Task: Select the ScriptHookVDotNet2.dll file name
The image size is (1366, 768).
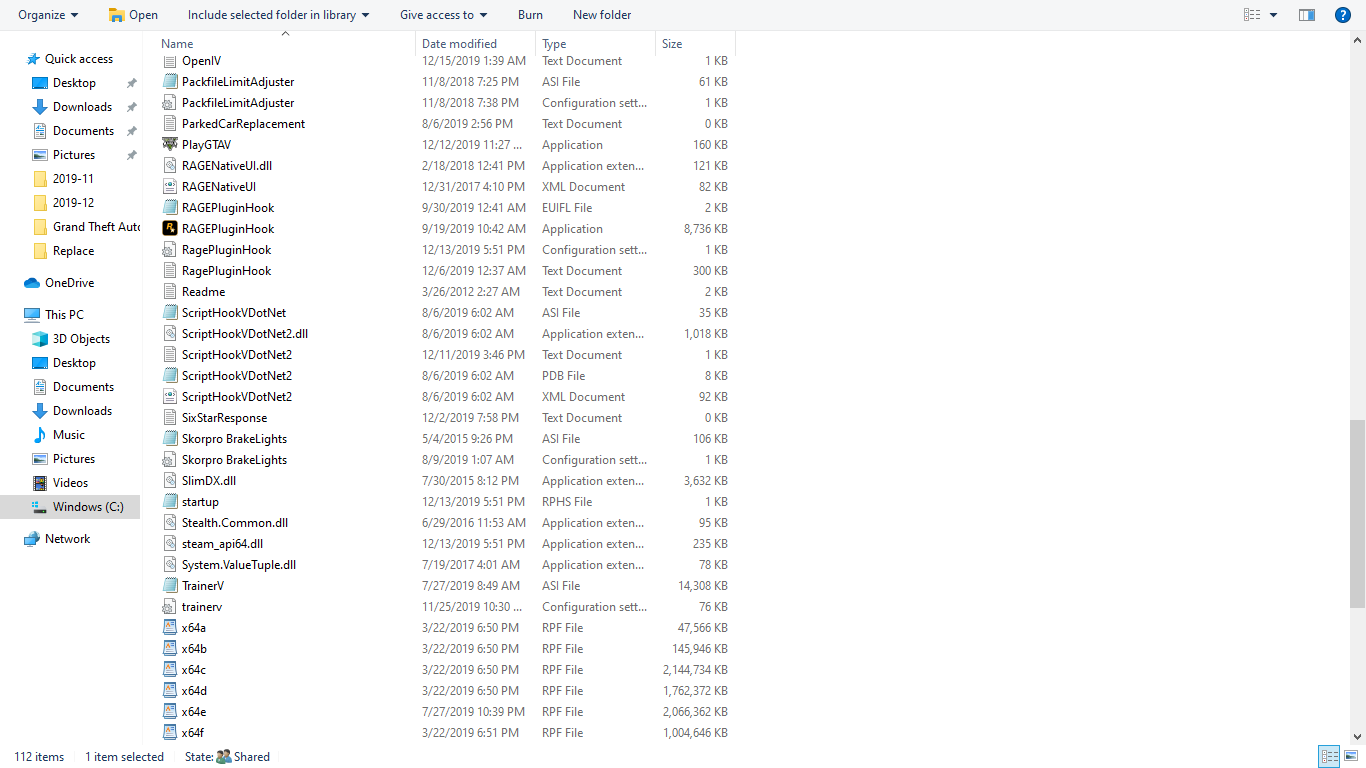Action: pos(245,334)
